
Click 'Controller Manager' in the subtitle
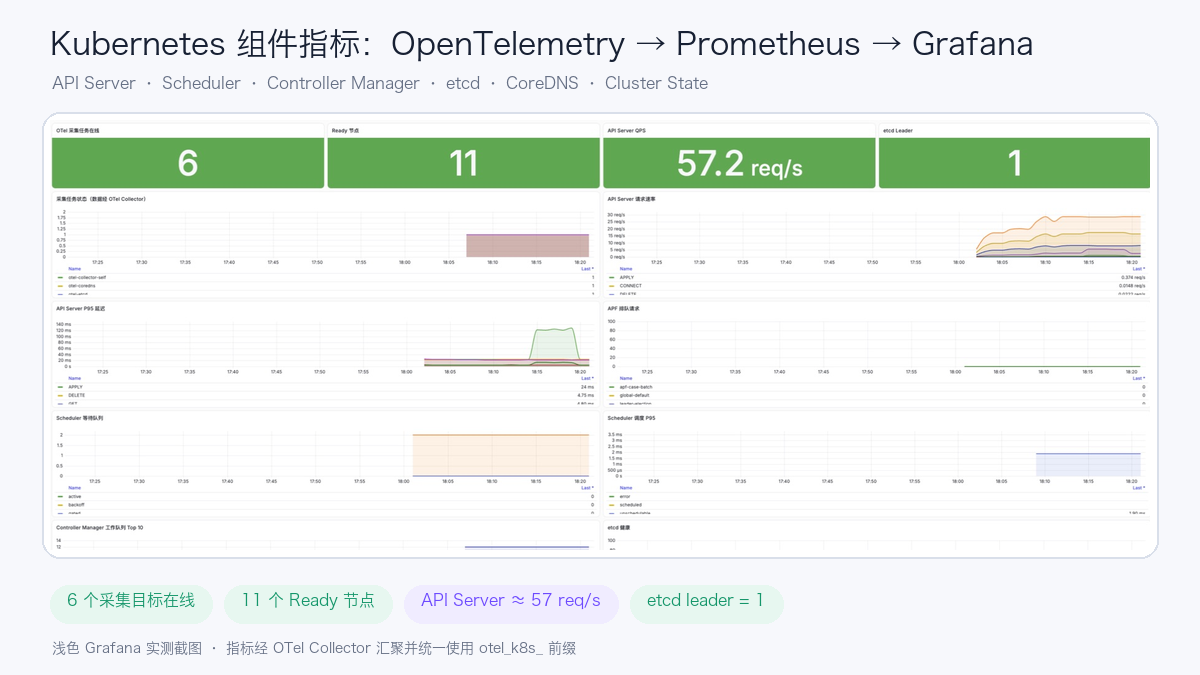click(x=343, y=83)
